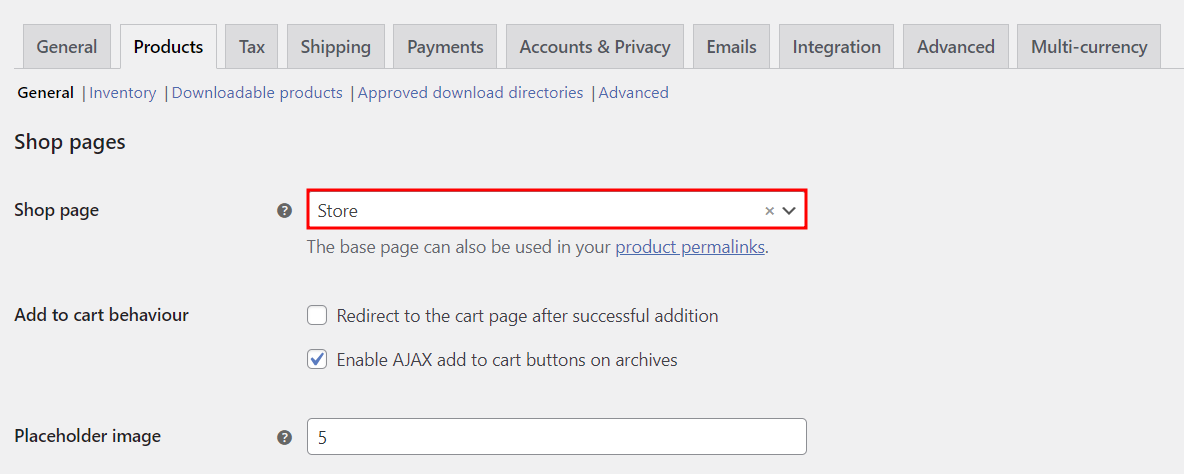Open the Payments tab

(445, 47)
